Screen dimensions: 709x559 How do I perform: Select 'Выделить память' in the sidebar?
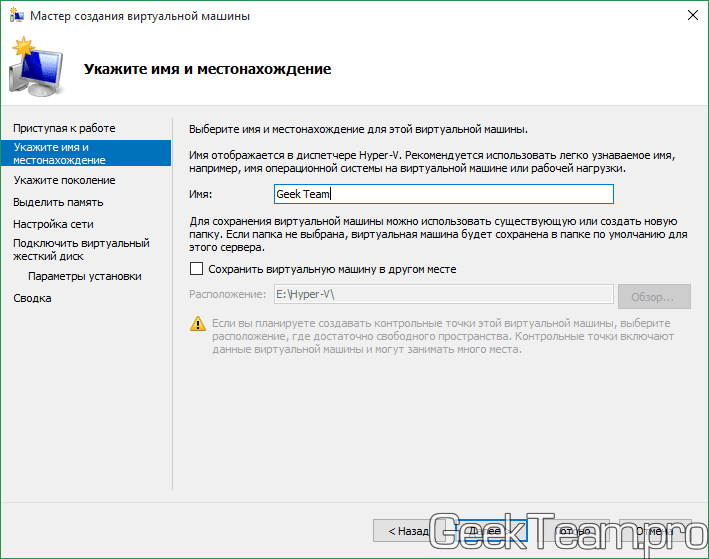(59, 202)
